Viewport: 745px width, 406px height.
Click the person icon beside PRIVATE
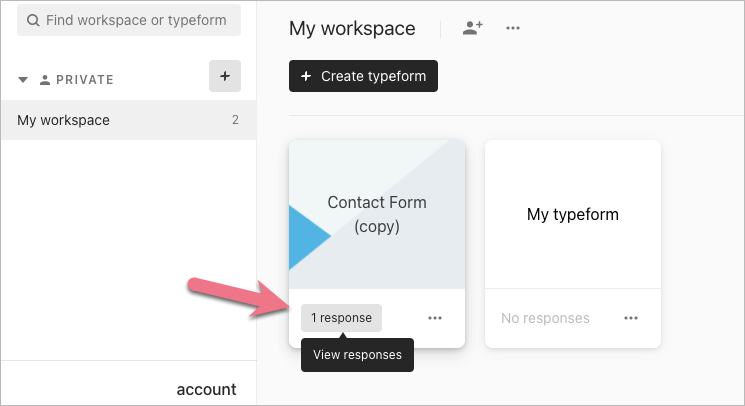pos(44,80)
